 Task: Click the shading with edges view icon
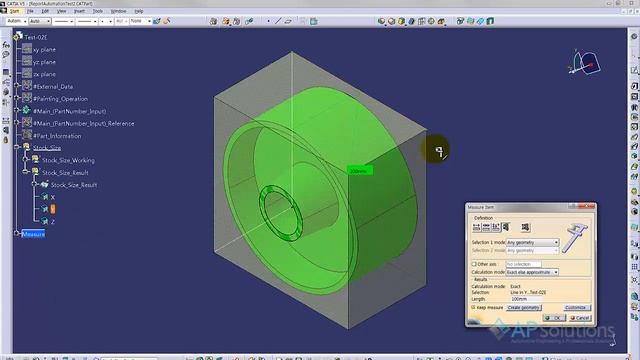click(x=391, y=21)
